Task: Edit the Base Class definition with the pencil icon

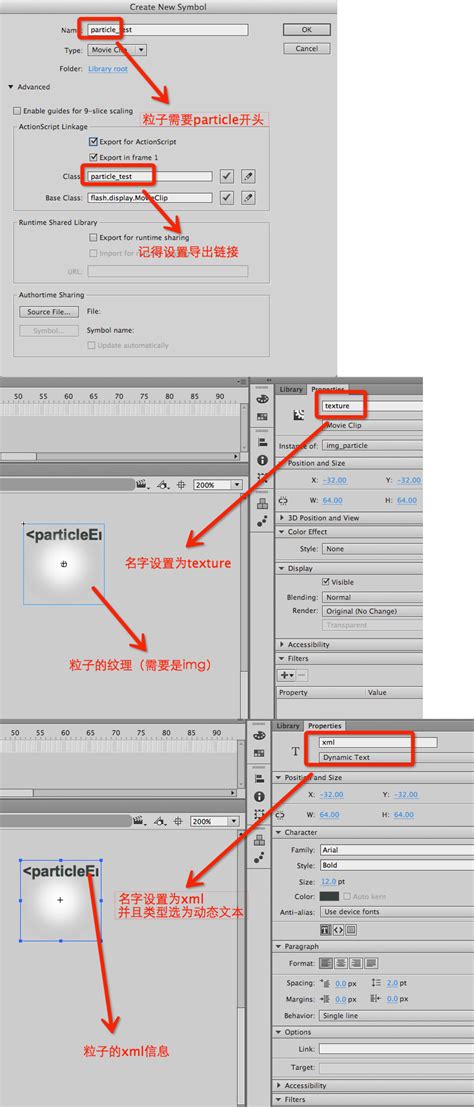Action: click(x=247, y=198)
